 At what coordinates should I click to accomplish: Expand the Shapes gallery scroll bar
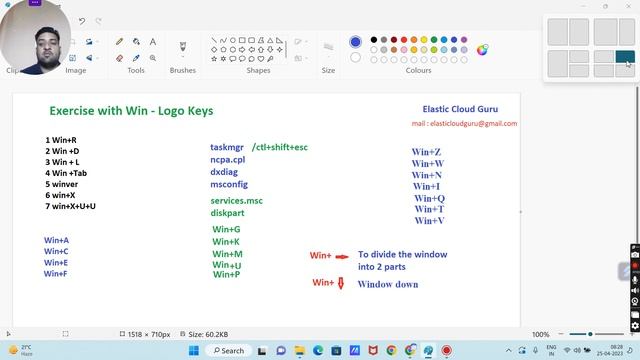click(286, 49)
